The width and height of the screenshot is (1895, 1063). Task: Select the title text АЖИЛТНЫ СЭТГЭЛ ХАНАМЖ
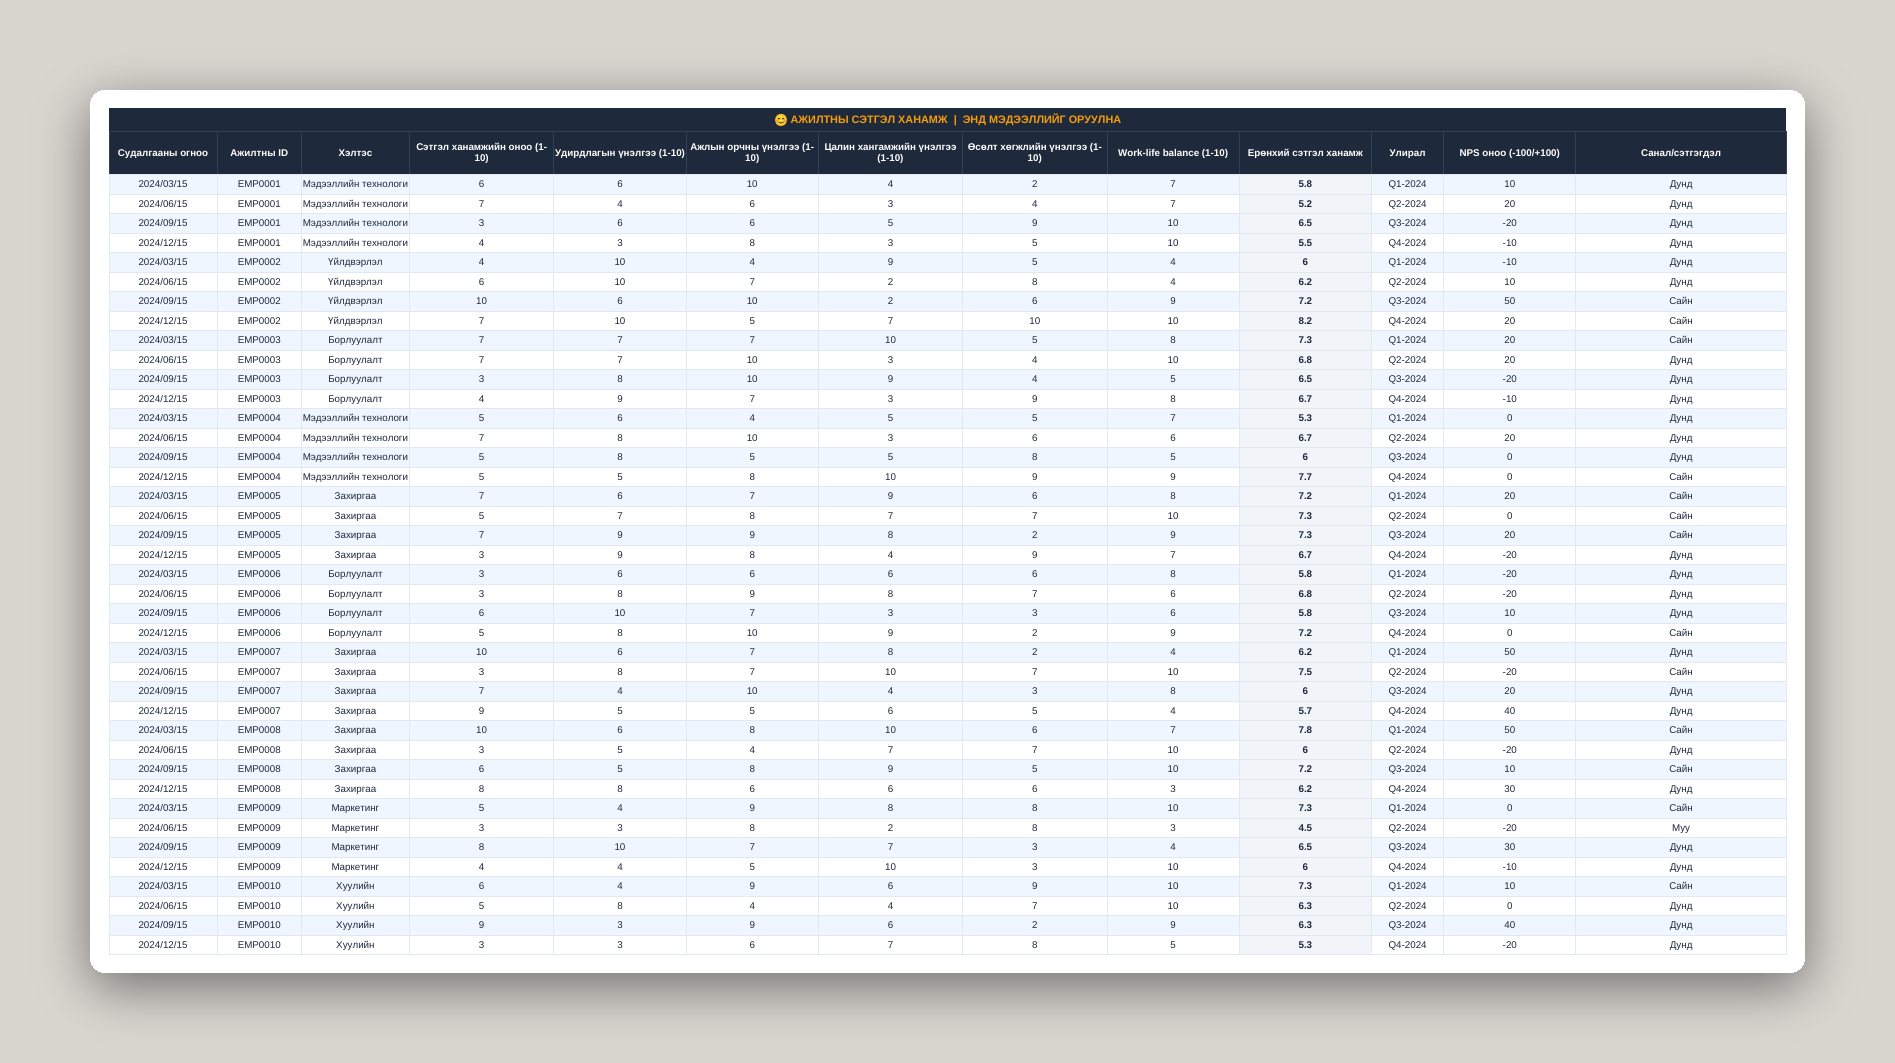coord(869,120)
